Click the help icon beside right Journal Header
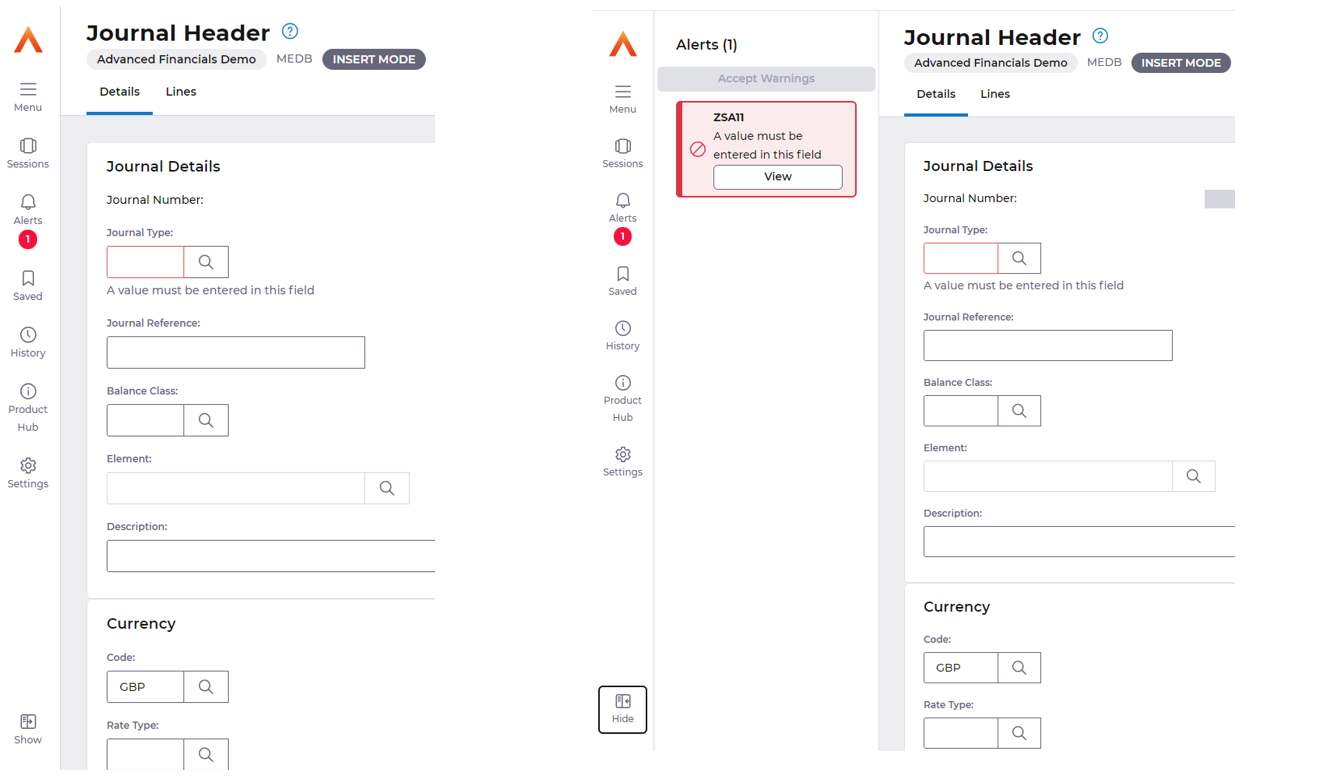This screenshot has width=1327, height=778. click(1100, 36)
